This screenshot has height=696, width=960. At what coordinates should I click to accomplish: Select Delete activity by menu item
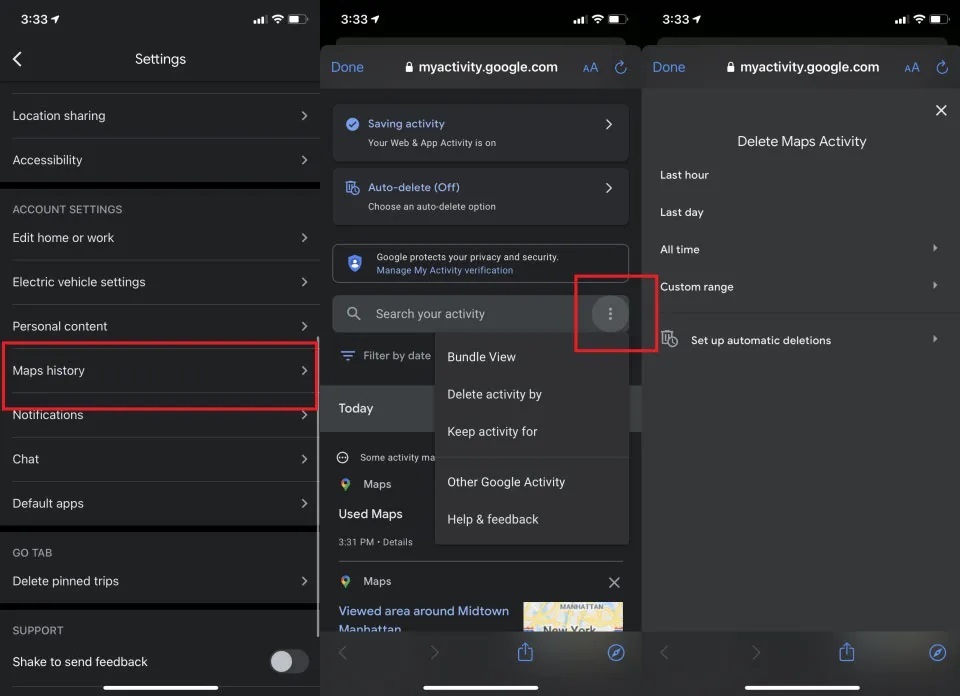(x=494, y=394)
